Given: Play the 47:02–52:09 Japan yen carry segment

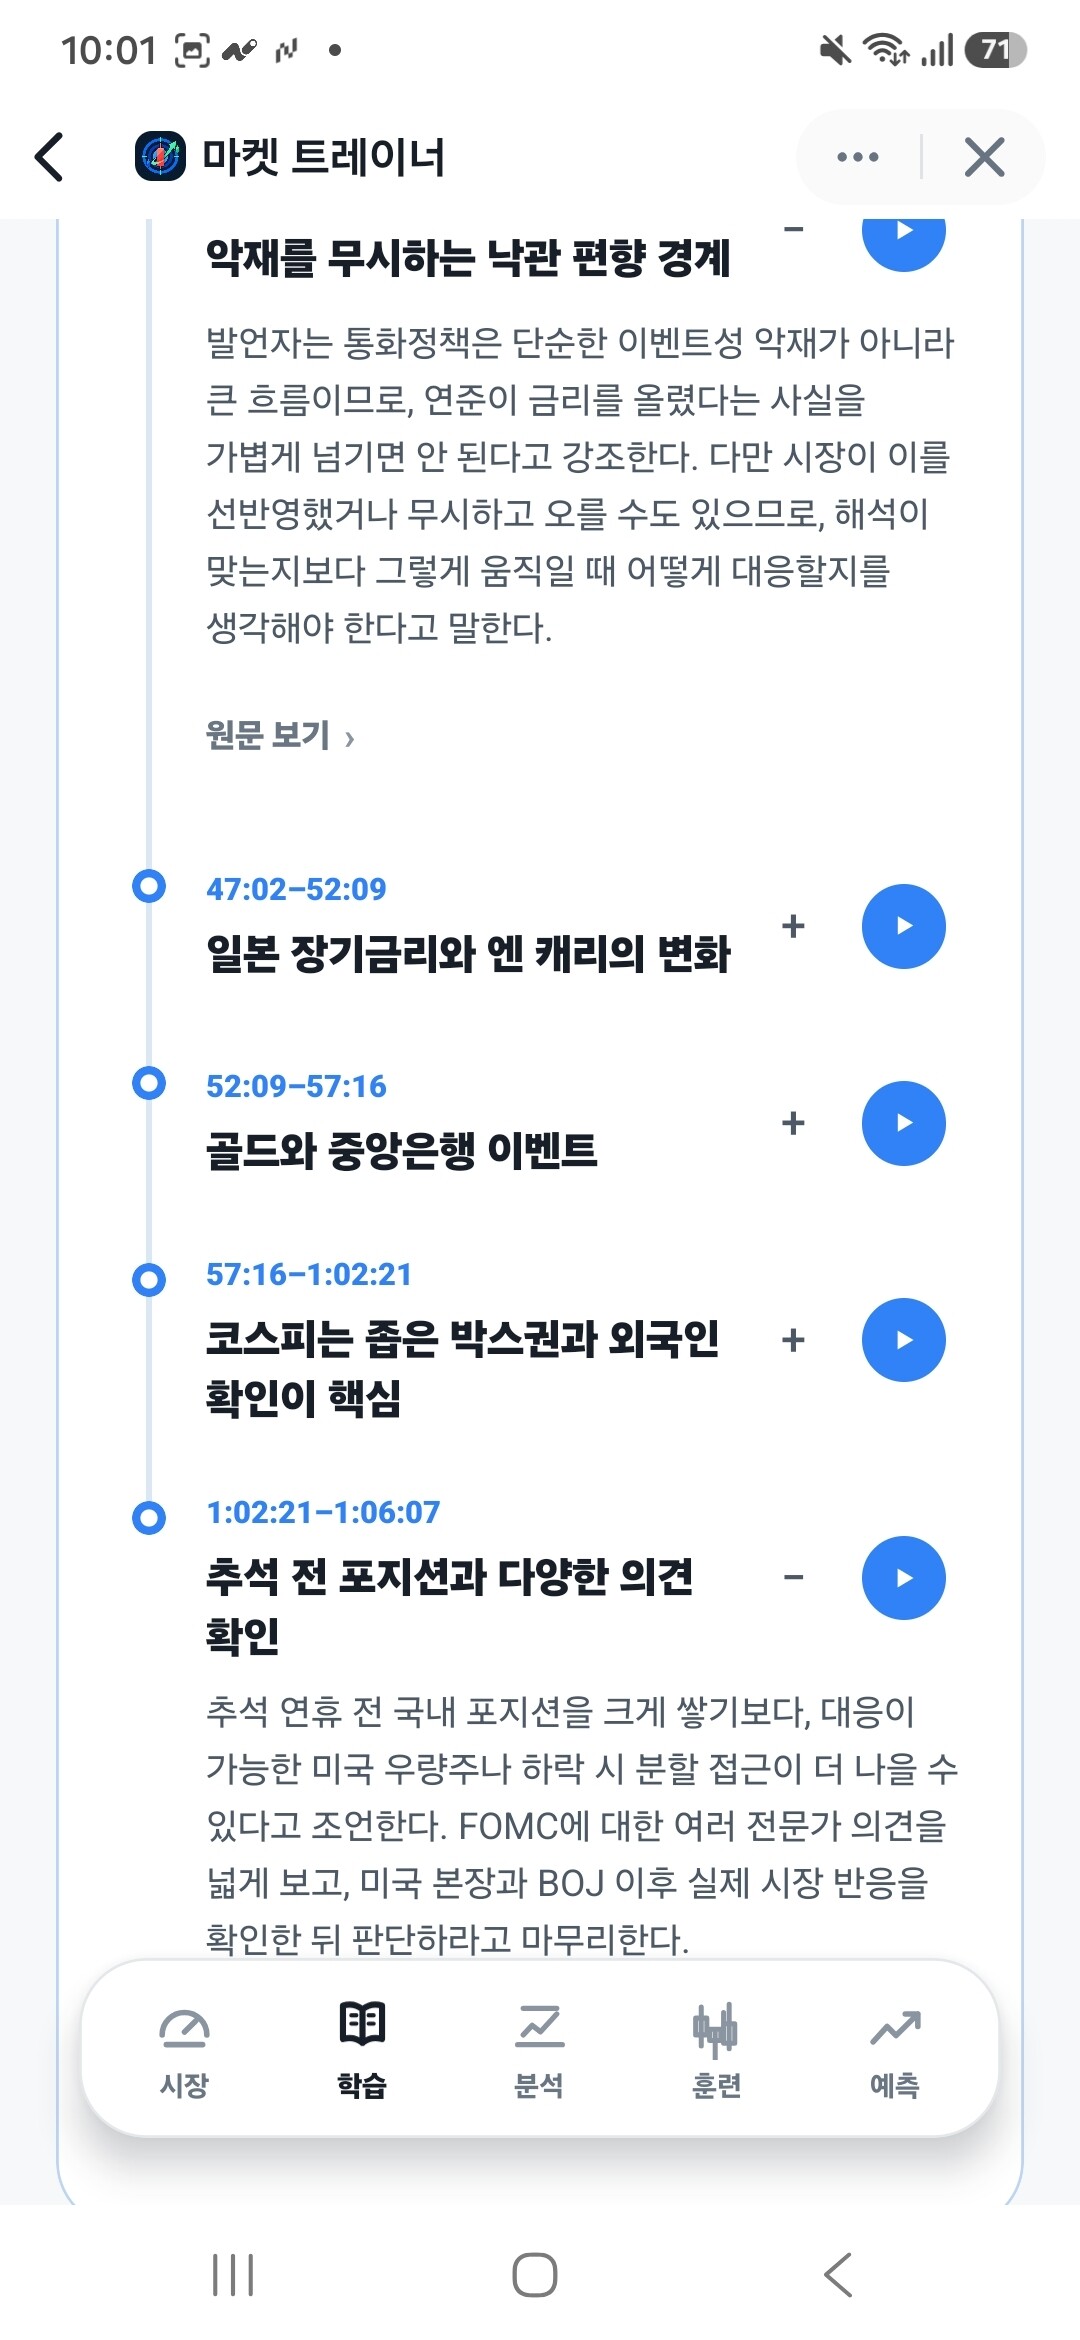Looking at the screenshot, I should click(x=904, y=926).
